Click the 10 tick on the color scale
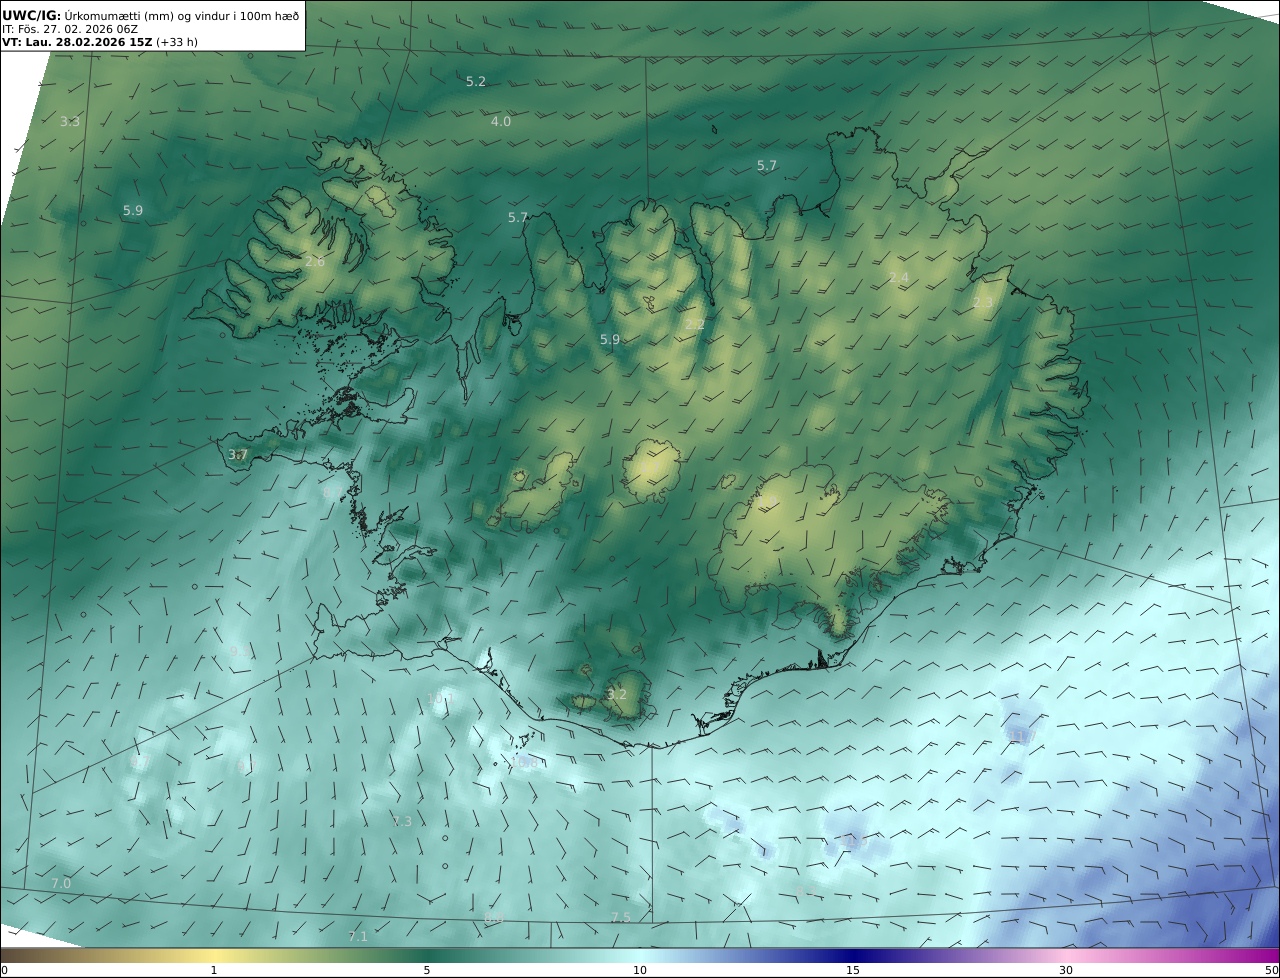Image resolution: width=1280 pixels, height=978 pixels. tap(640, 970)
